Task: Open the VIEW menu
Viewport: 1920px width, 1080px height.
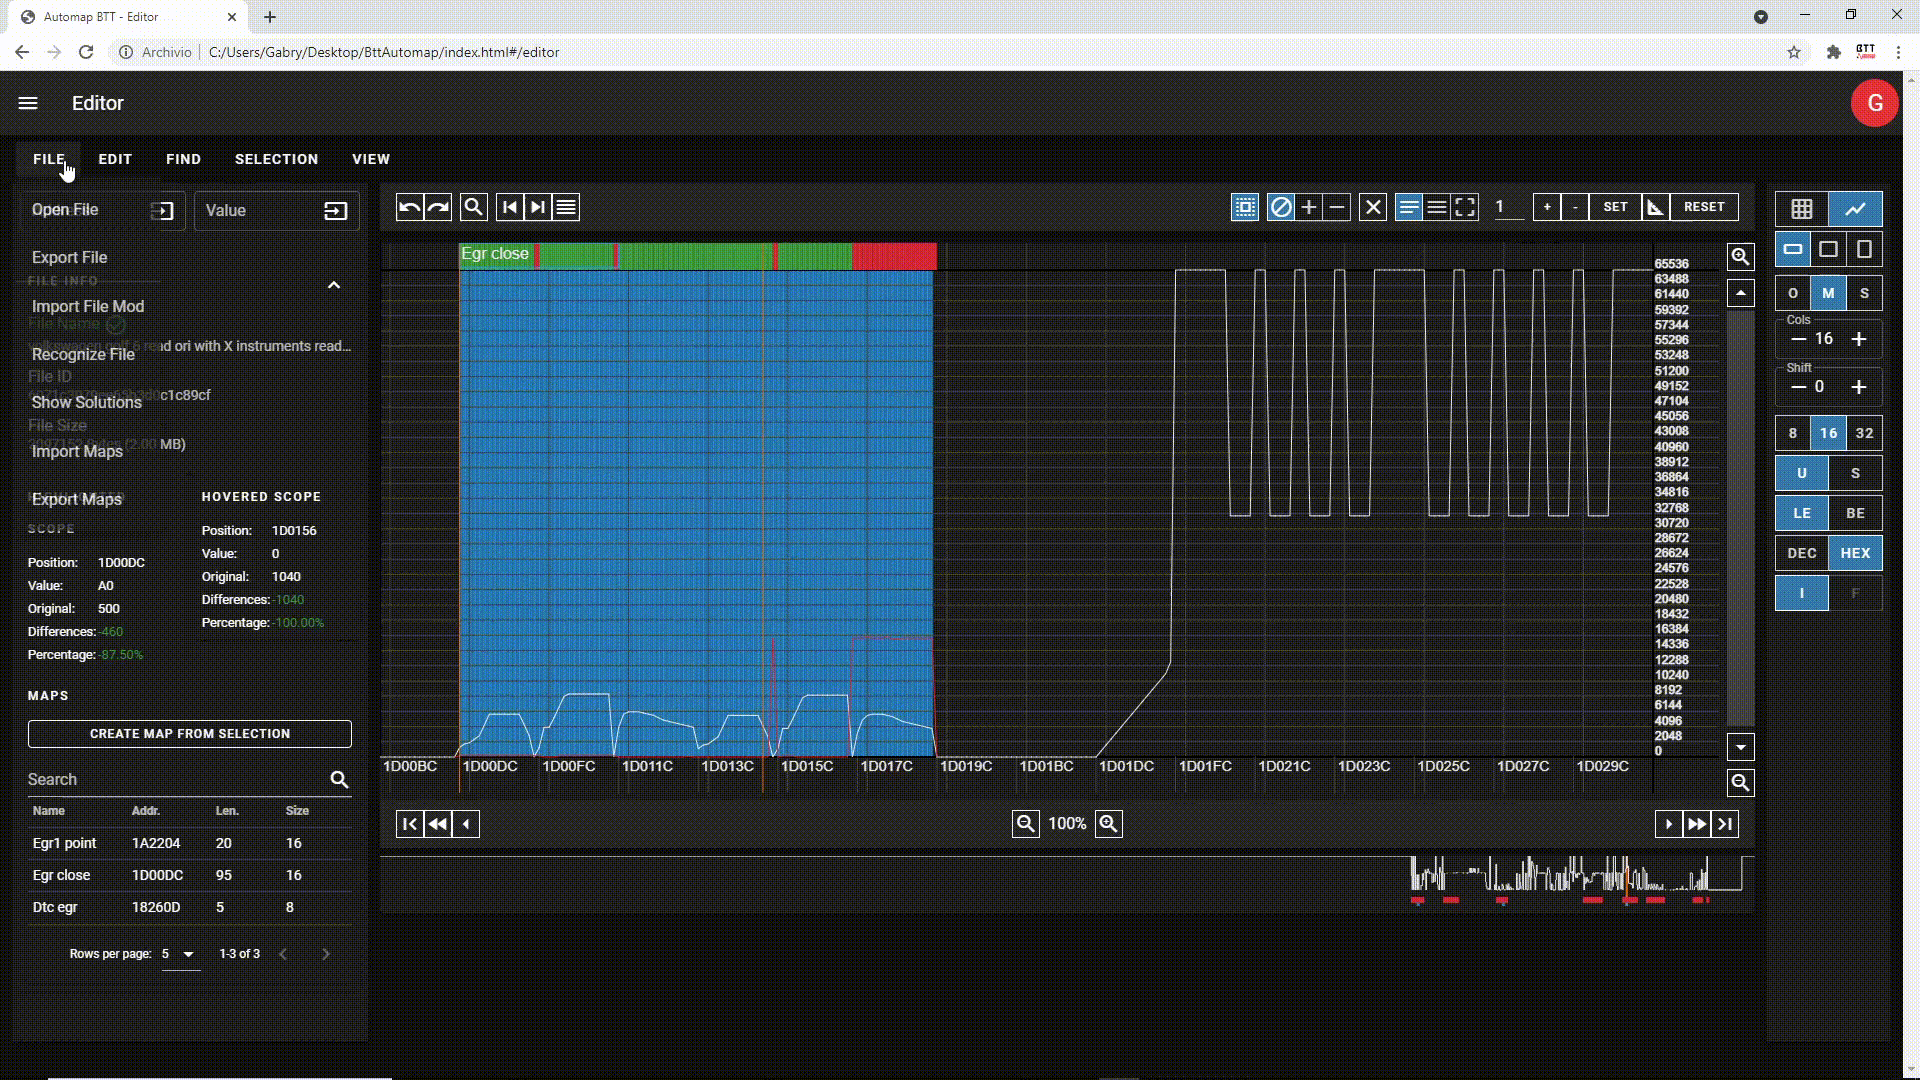Action: click(371, 159)
